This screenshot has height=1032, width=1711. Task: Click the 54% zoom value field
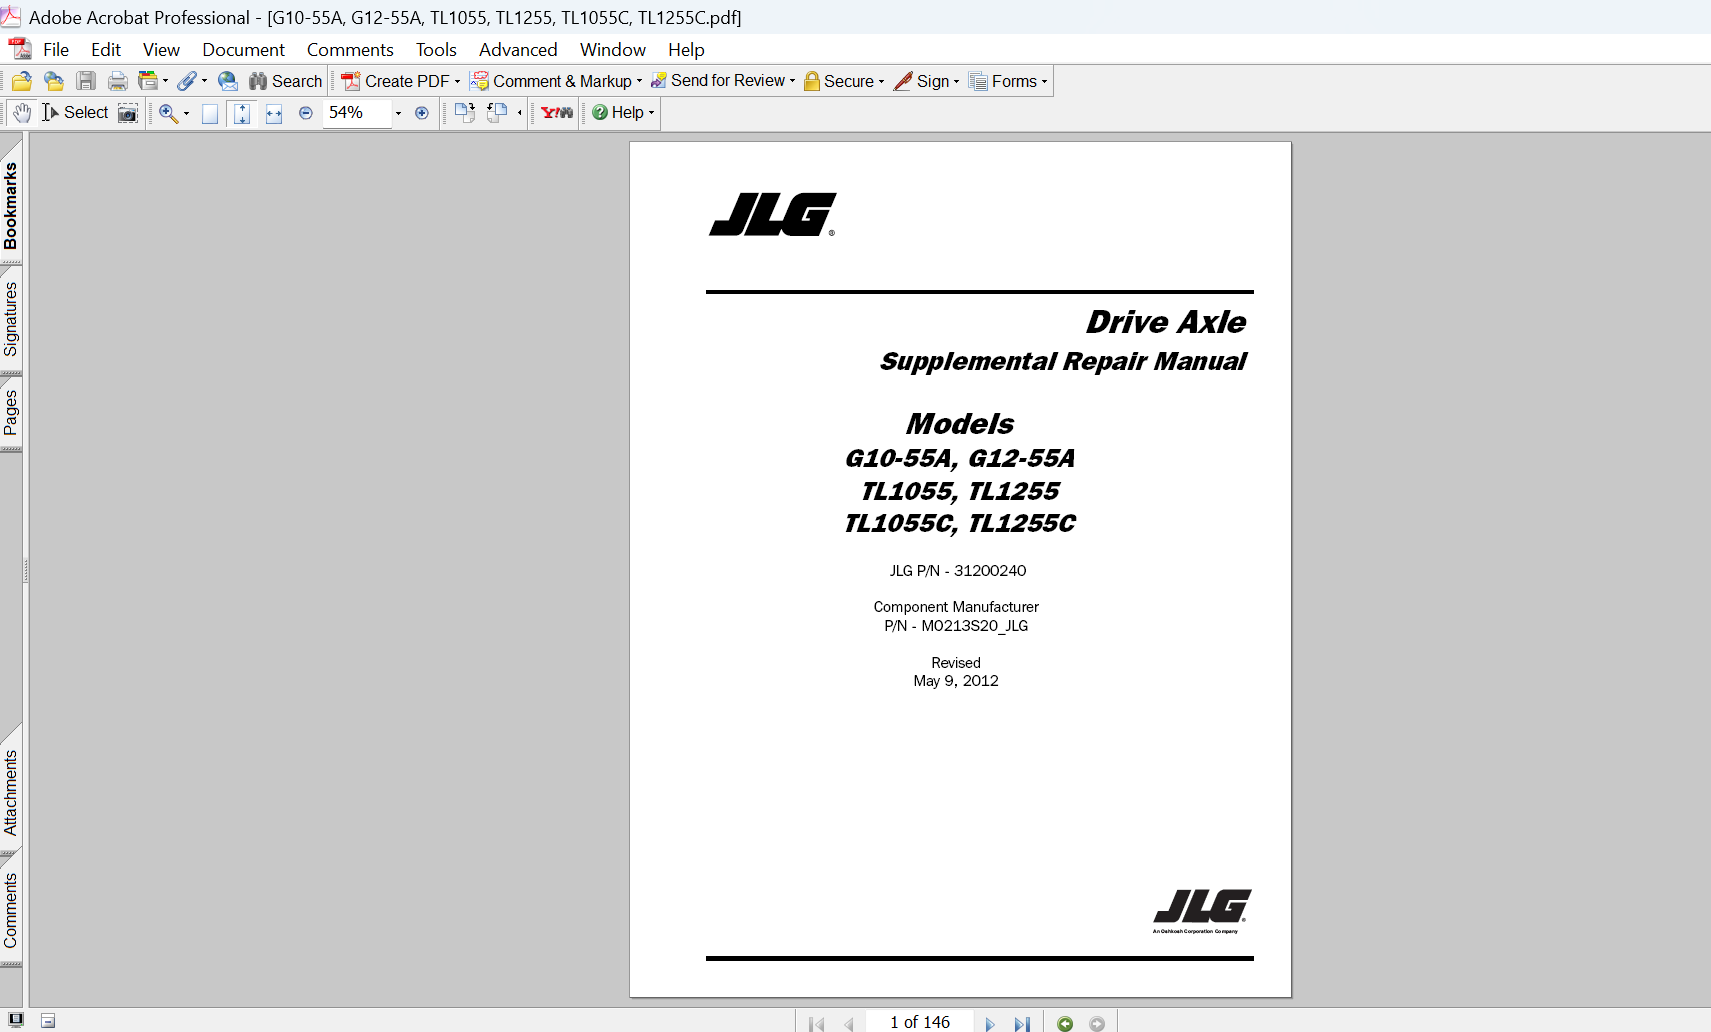pyautogui.click(x=356, y=113)
